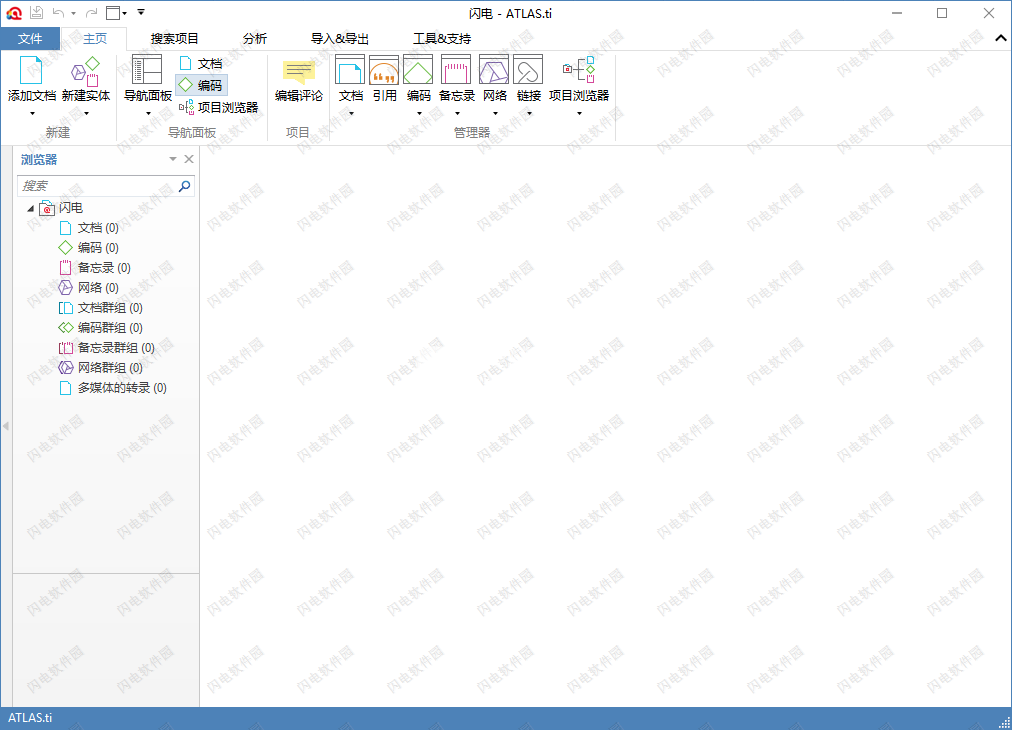Close the 浏览器 panel with X

[189, 159]
